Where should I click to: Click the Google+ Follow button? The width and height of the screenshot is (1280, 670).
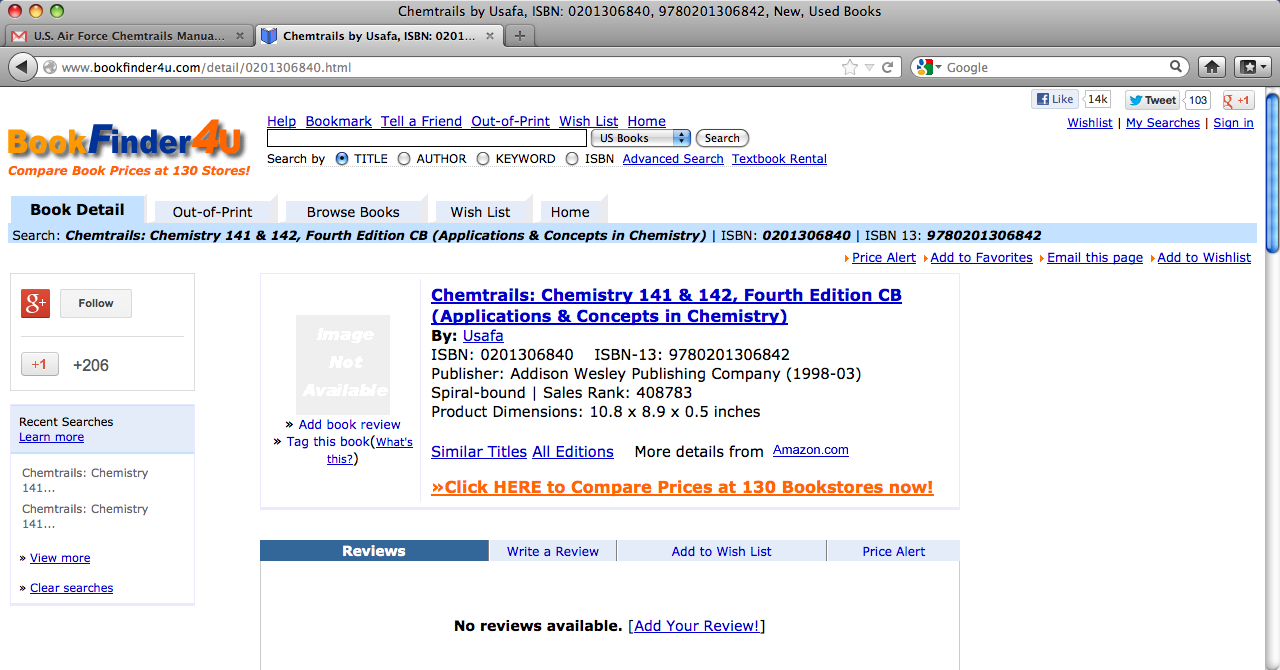coord(96,303)
